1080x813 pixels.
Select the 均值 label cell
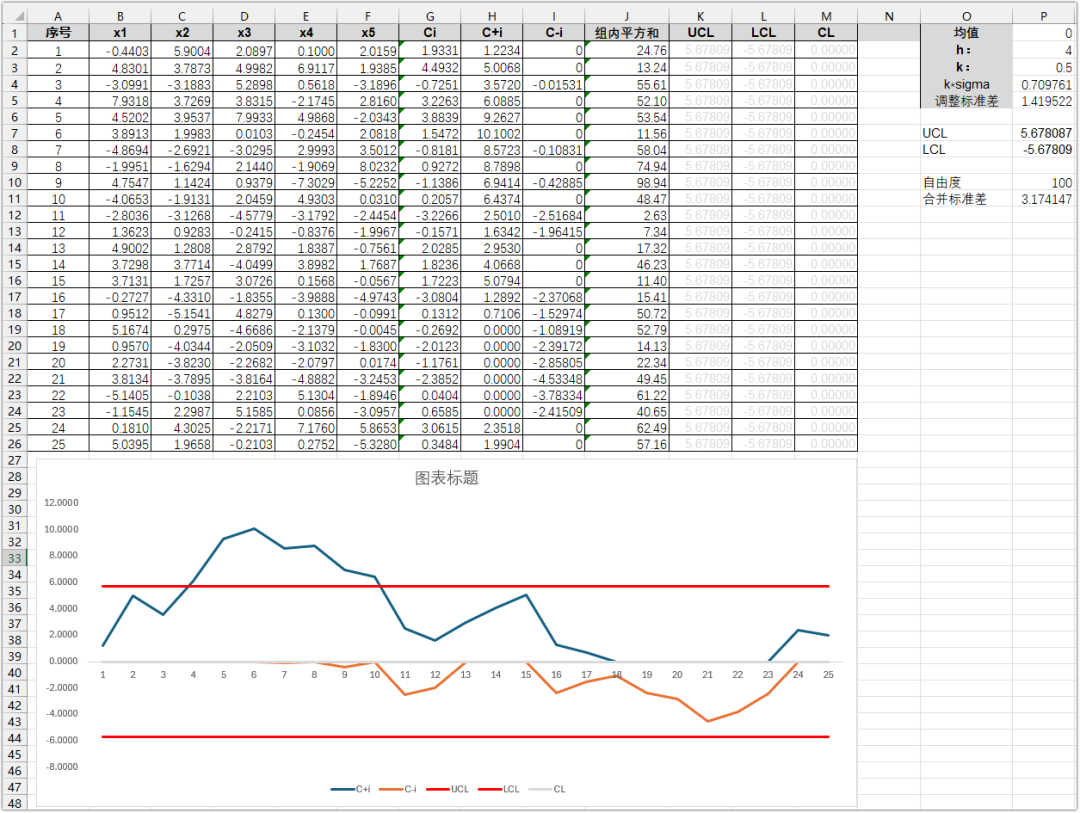[966, 32]
